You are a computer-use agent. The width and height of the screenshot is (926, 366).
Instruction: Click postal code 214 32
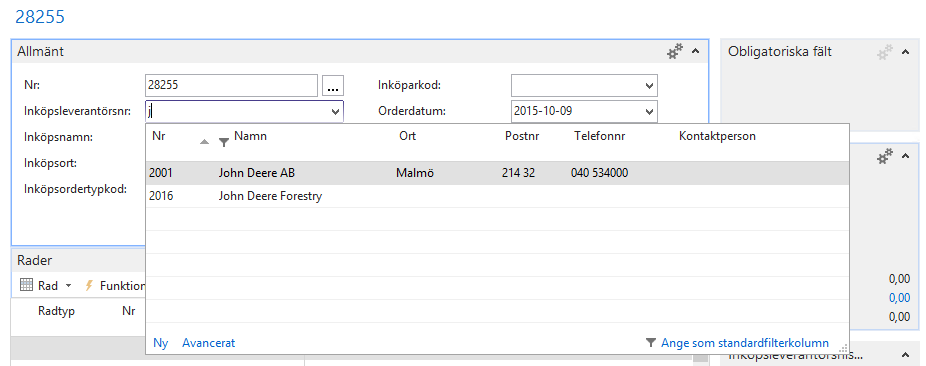pyautogui.click(x=519, y=173)
